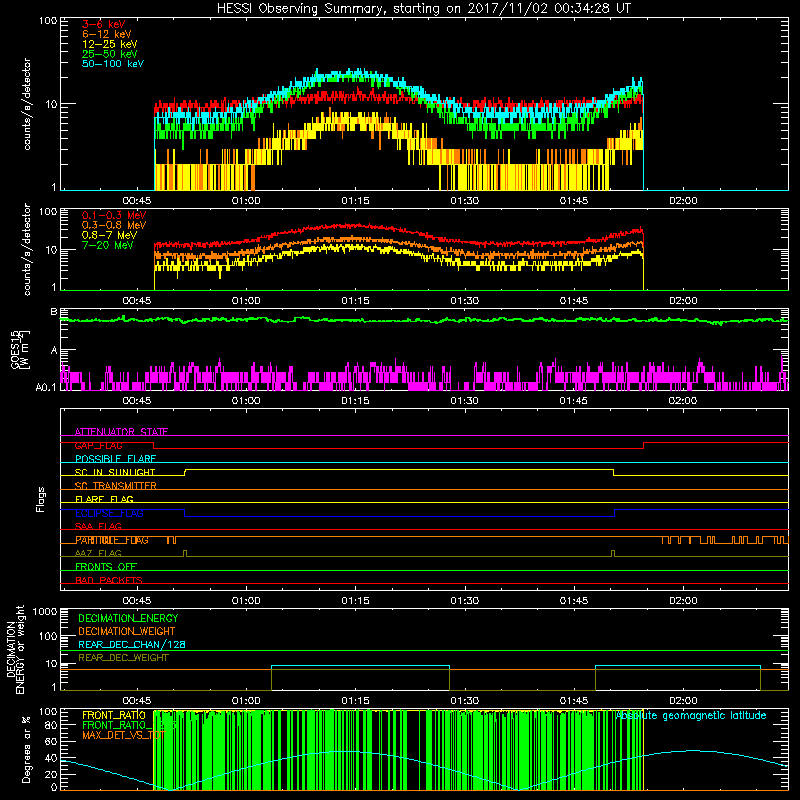Click the 0.8-7 MeV legend entry
Screen dimensions: 800x800
point(109,235)
